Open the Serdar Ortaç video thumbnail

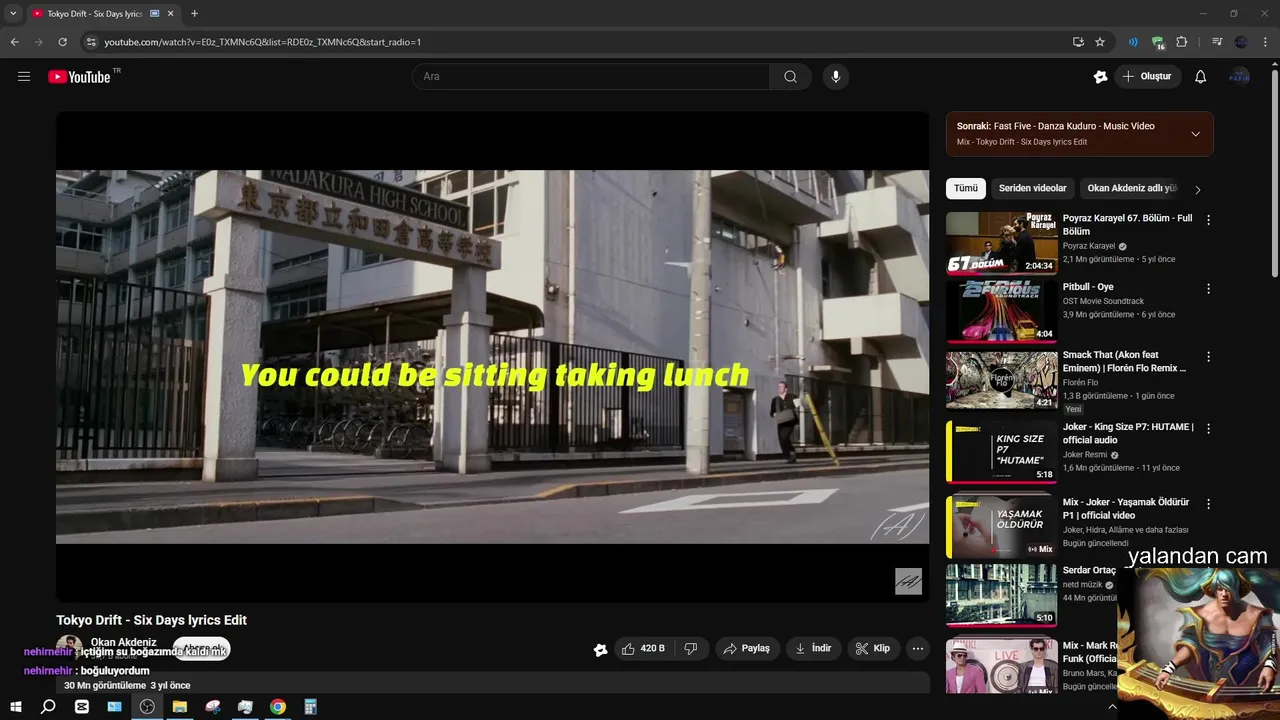click(1001, 595)
